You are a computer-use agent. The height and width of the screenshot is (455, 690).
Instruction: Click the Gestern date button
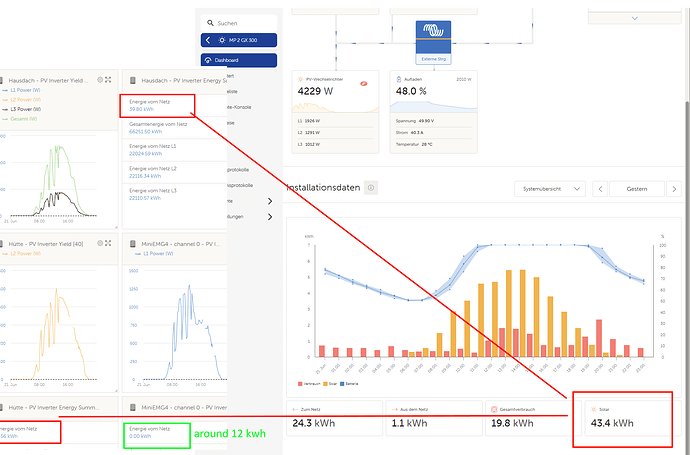(637, 189)
